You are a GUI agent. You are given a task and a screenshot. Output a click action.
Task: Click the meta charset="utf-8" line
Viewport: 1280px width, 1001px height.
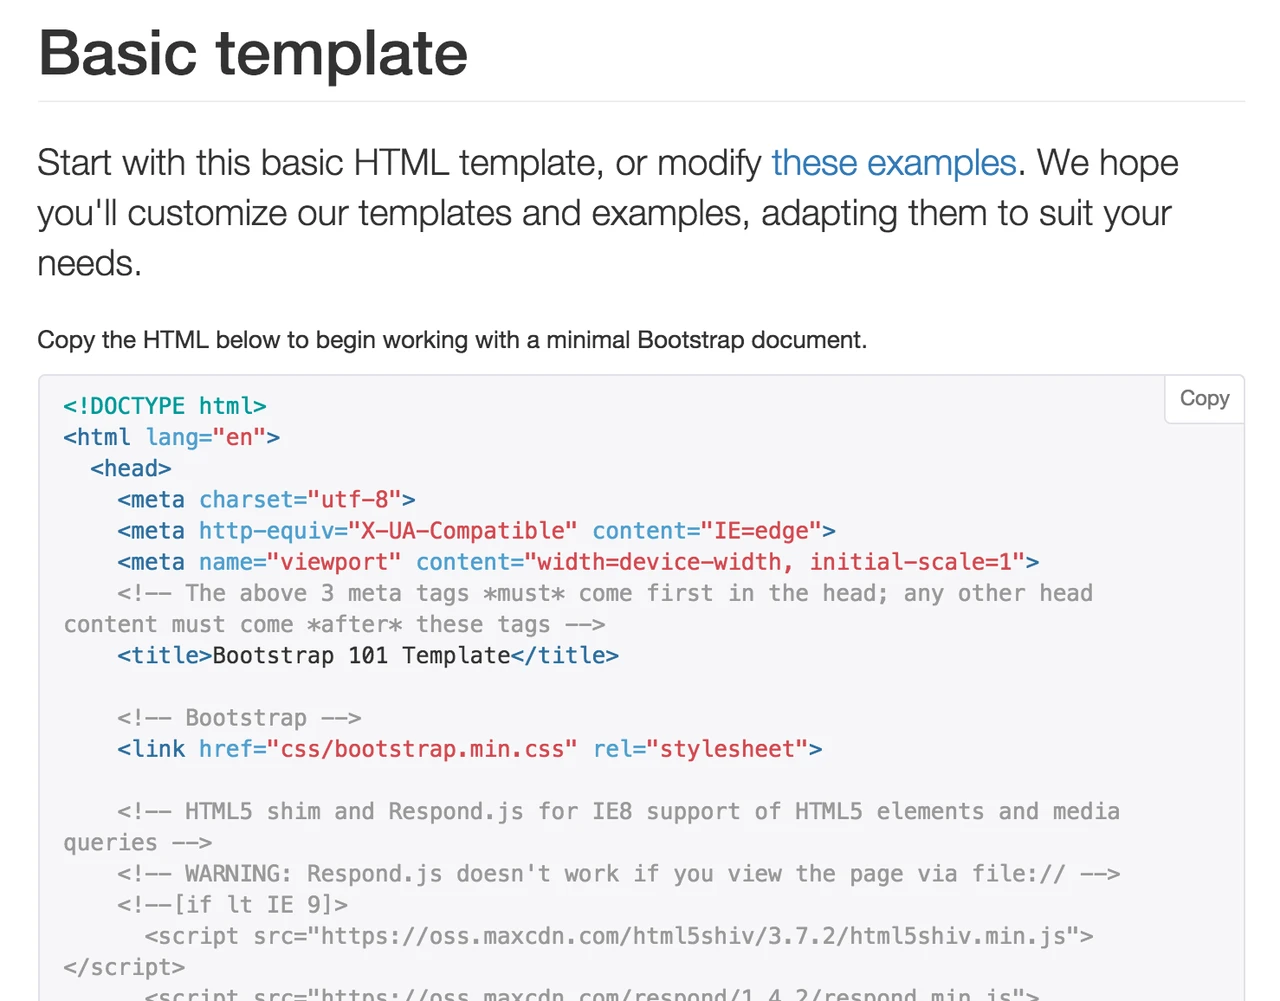266,499
